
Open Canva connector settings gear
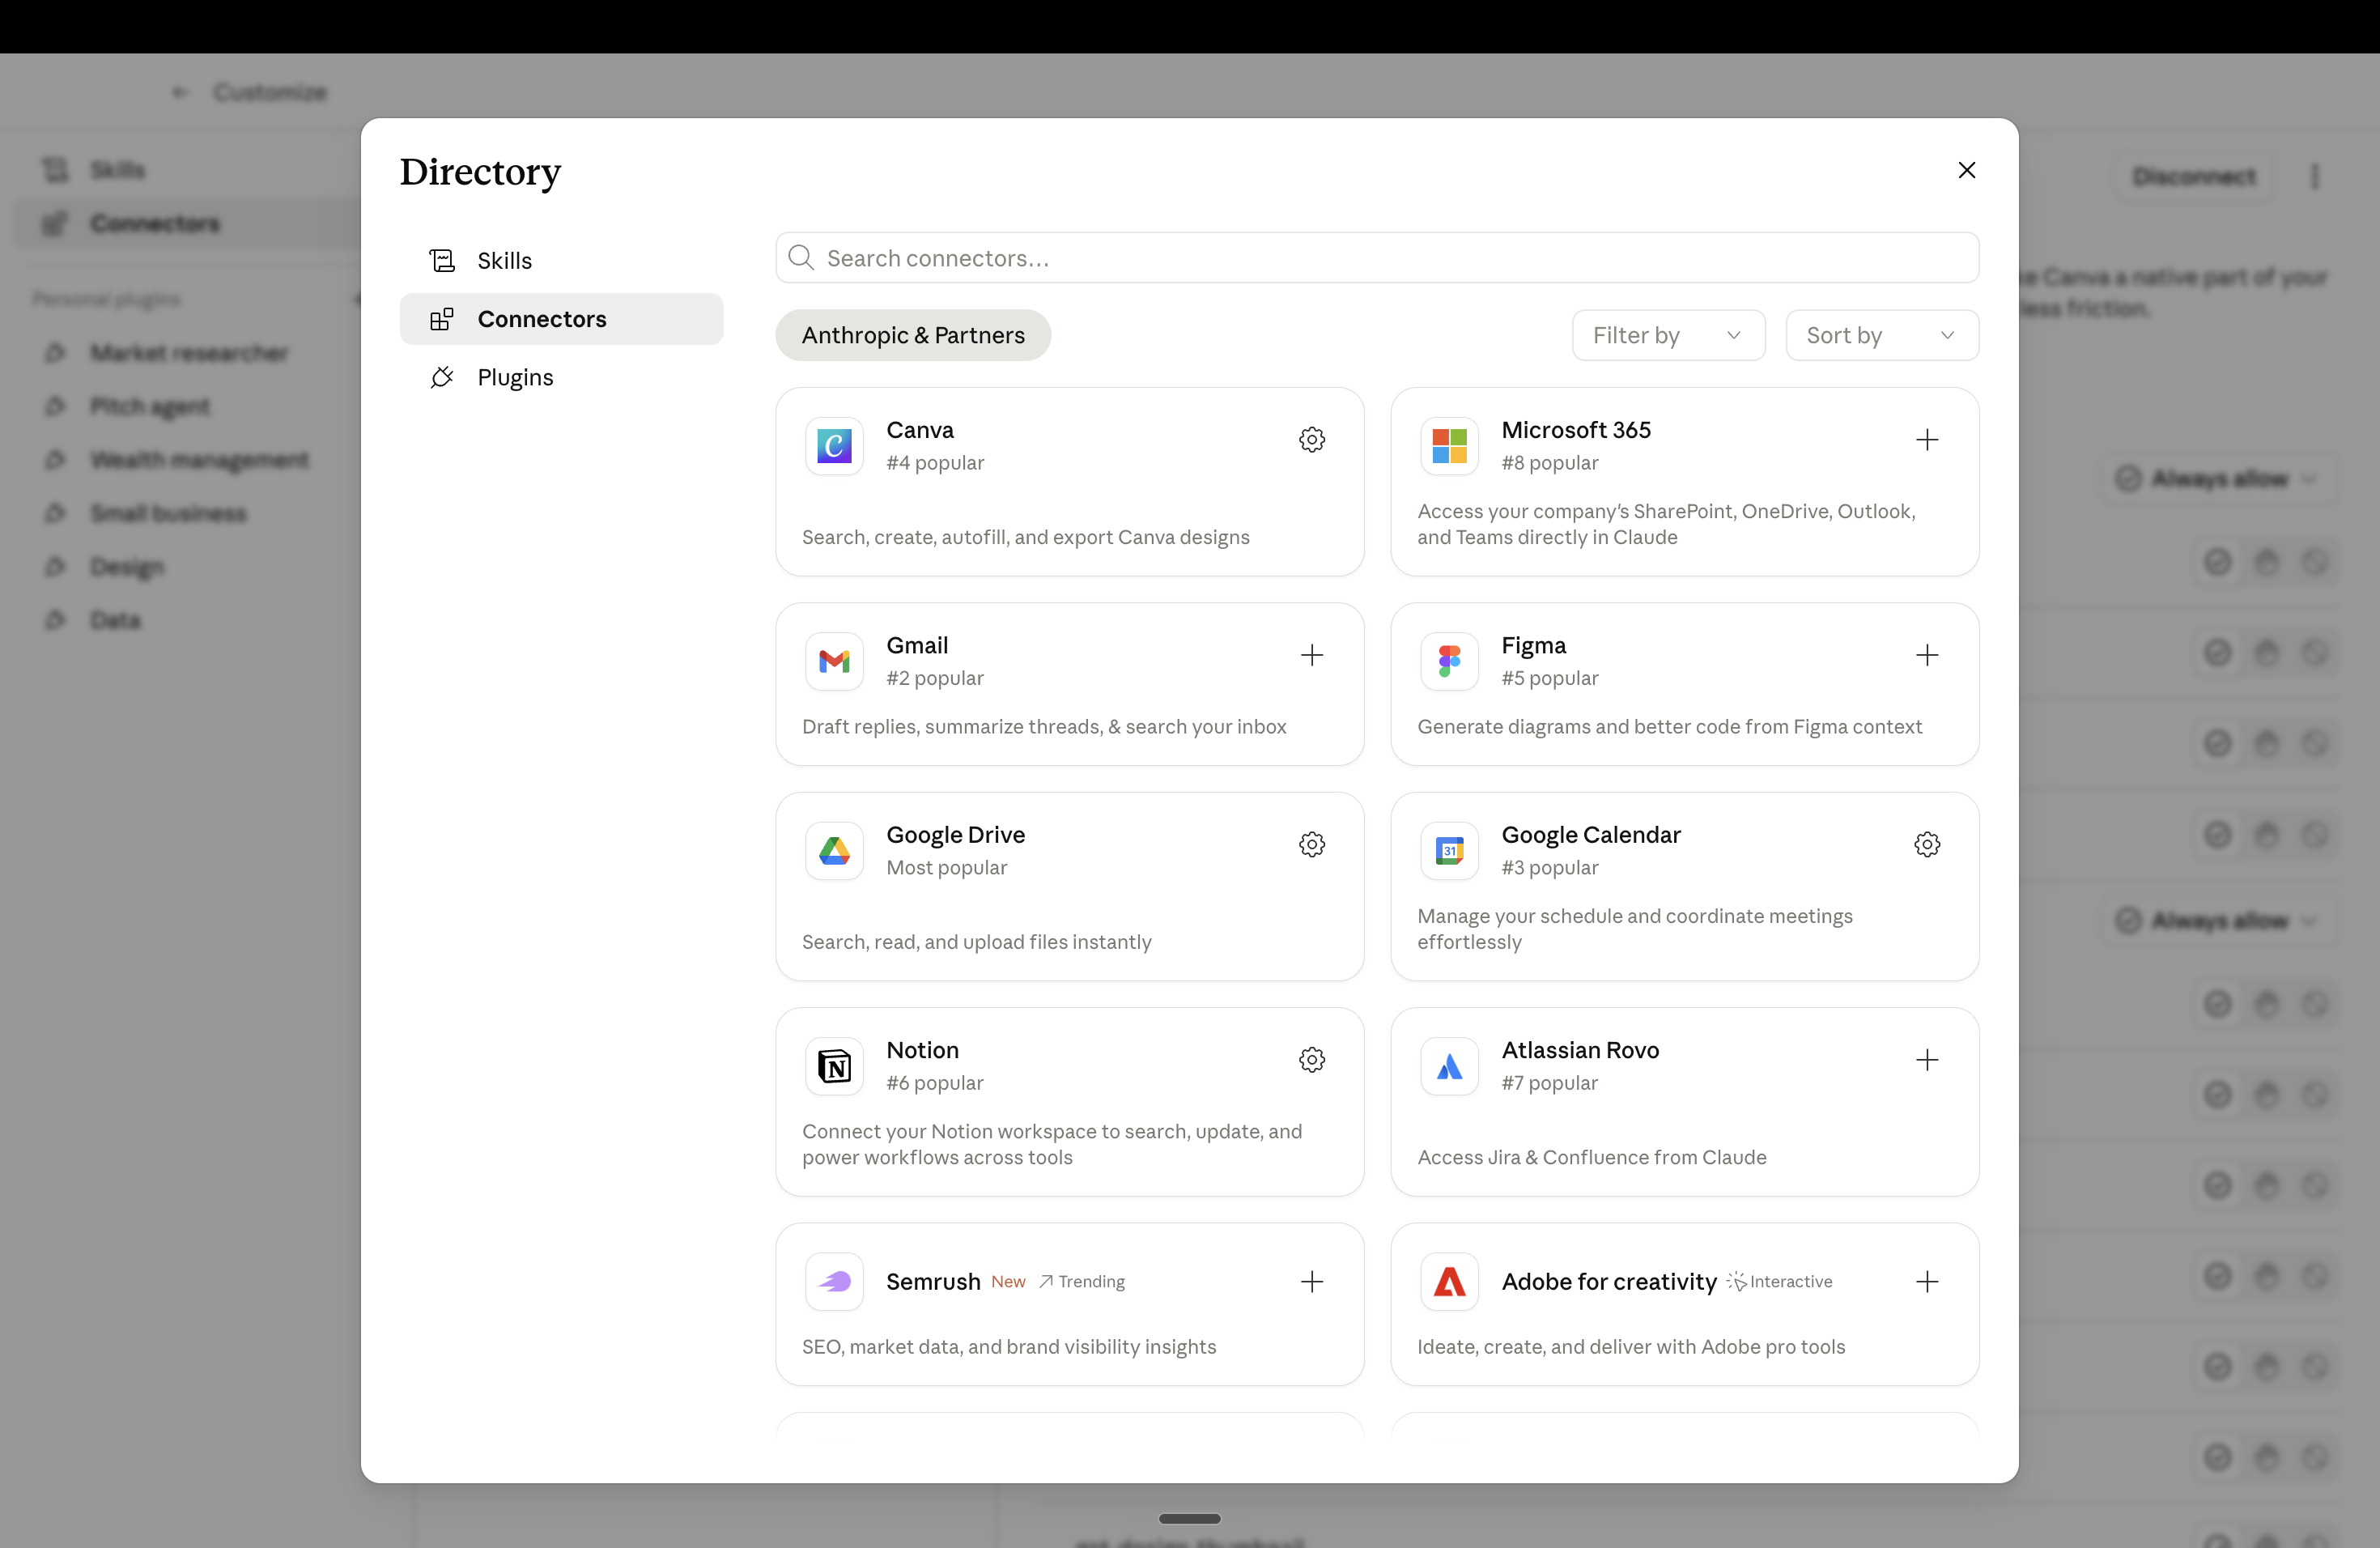point(1311,440)
